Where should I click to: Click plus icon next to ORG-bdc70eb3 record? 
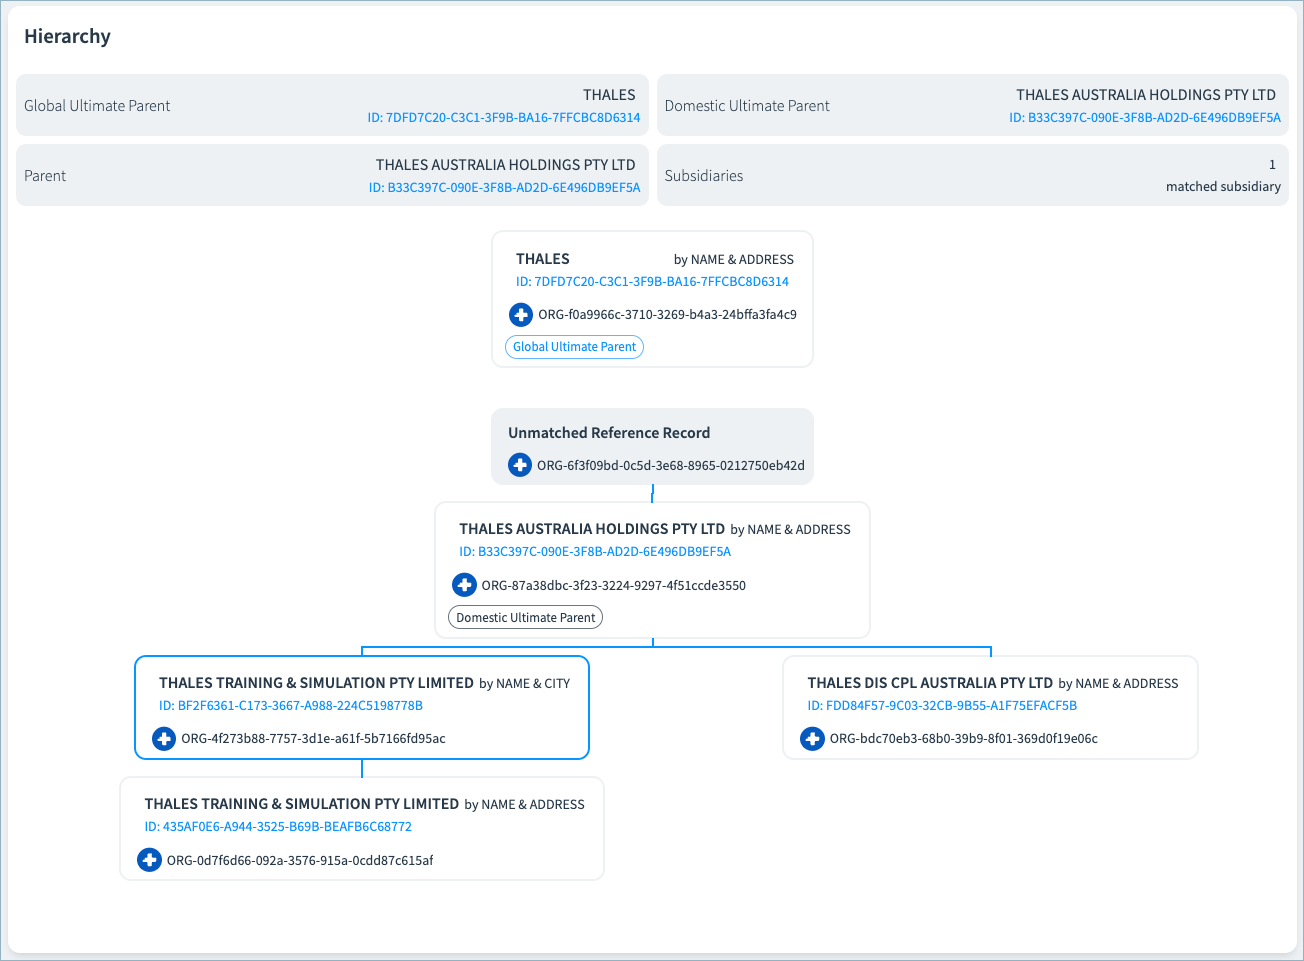coord(812,739)
